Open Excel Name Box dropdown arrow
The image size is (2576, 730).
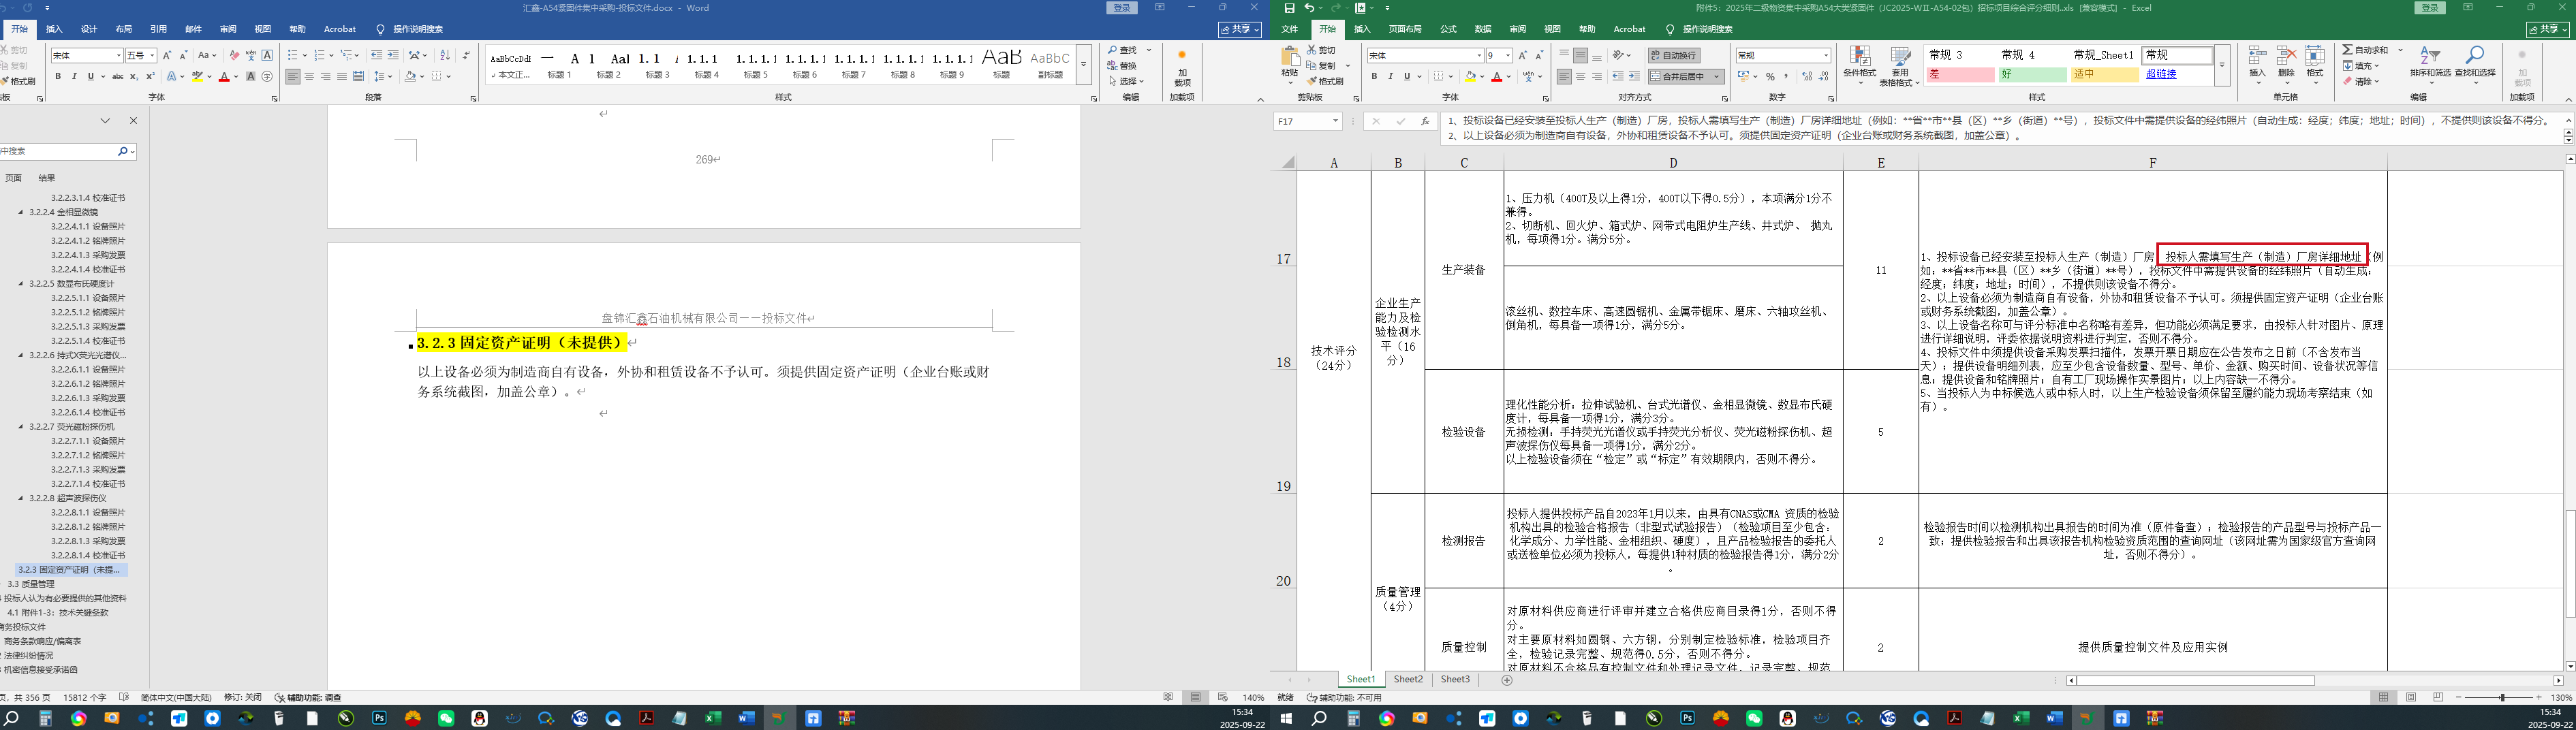pos(1335,121)
